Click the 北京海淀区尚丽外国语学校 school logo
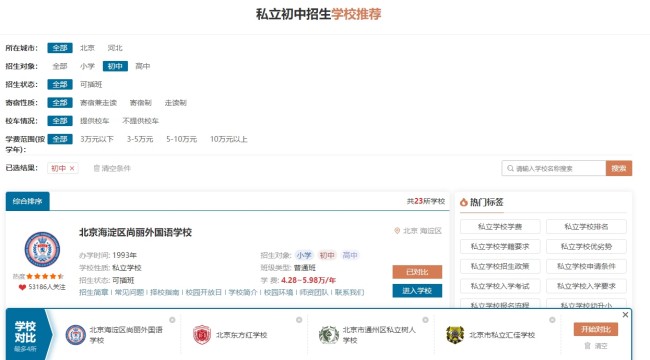Image resolution: width=650 pixels, height=360 pixels. point(42,249)
